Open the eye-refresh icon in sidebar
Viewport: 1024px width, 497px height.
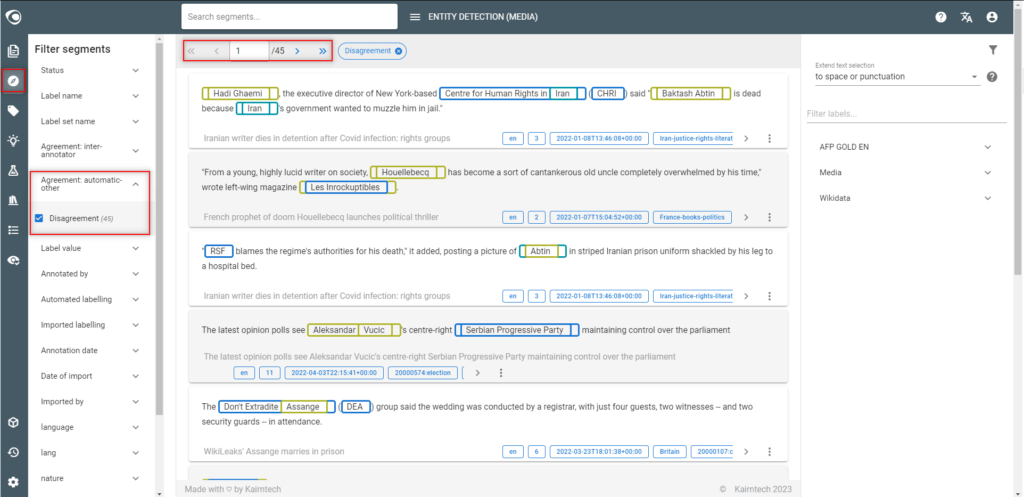13,260
